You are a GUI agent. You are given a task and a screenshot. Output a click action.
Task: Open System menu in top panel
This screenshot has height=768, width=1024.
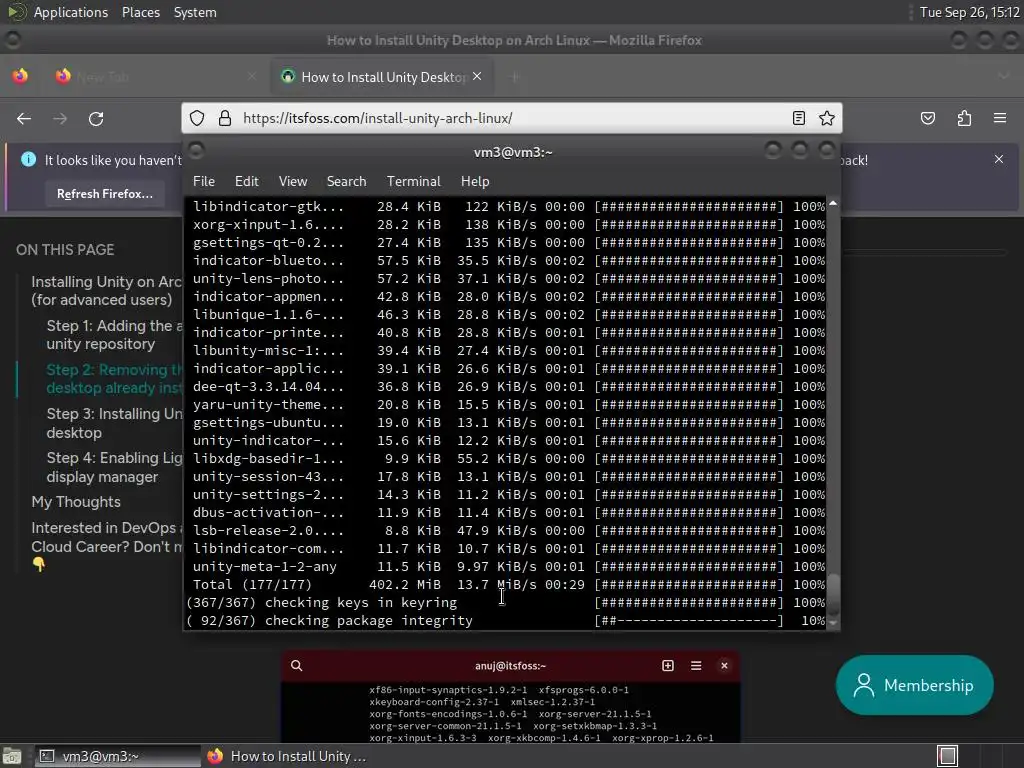point(195,12)
